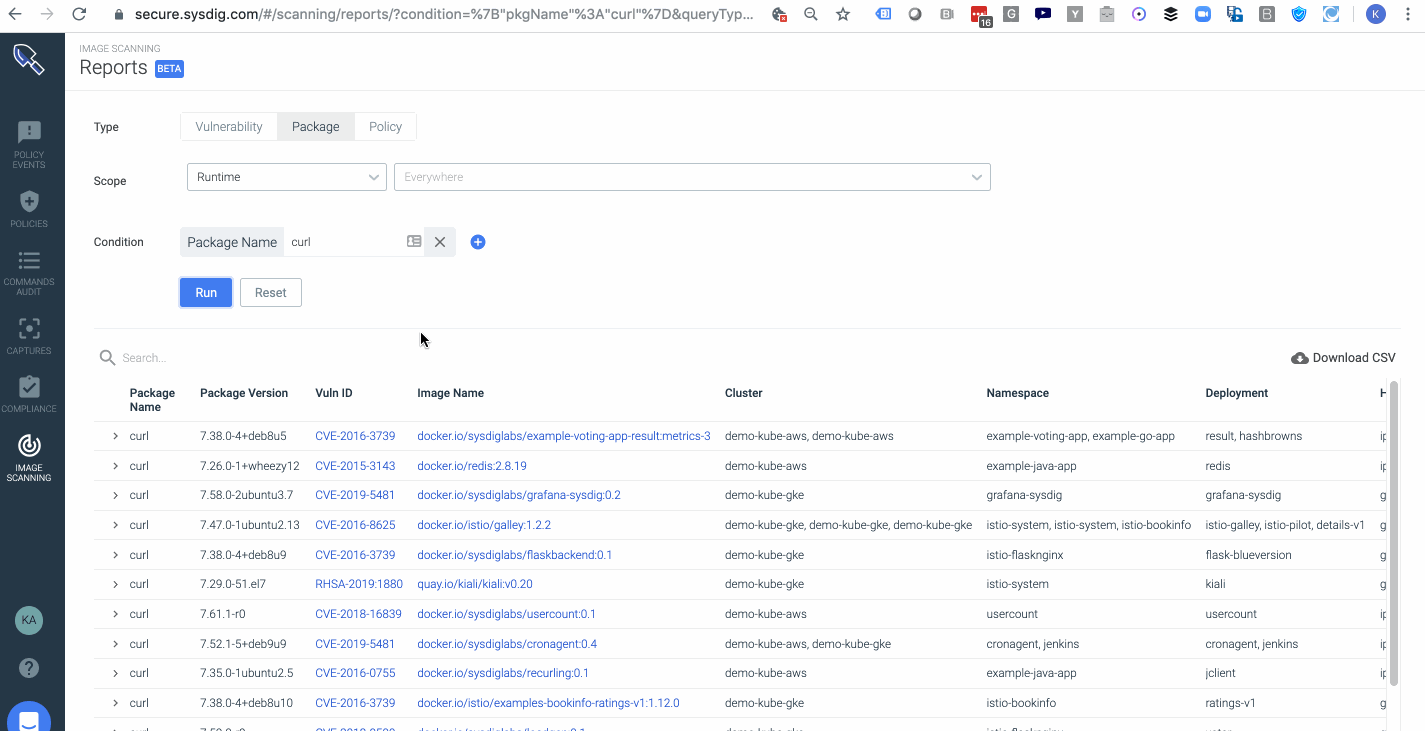Expand the cronagent:0.4 row
The height and width of the screenshot is (731, 1425).
point(115,644)
